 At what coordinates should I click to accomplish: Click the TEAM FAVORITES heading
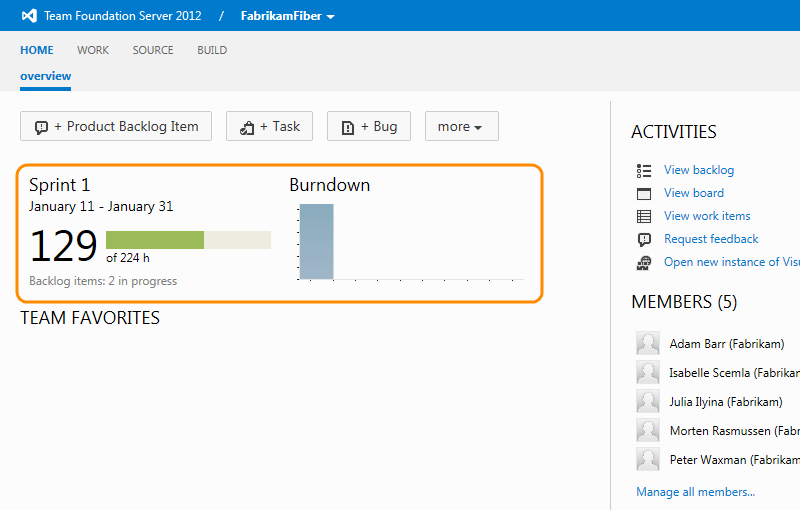click(90, 318)
